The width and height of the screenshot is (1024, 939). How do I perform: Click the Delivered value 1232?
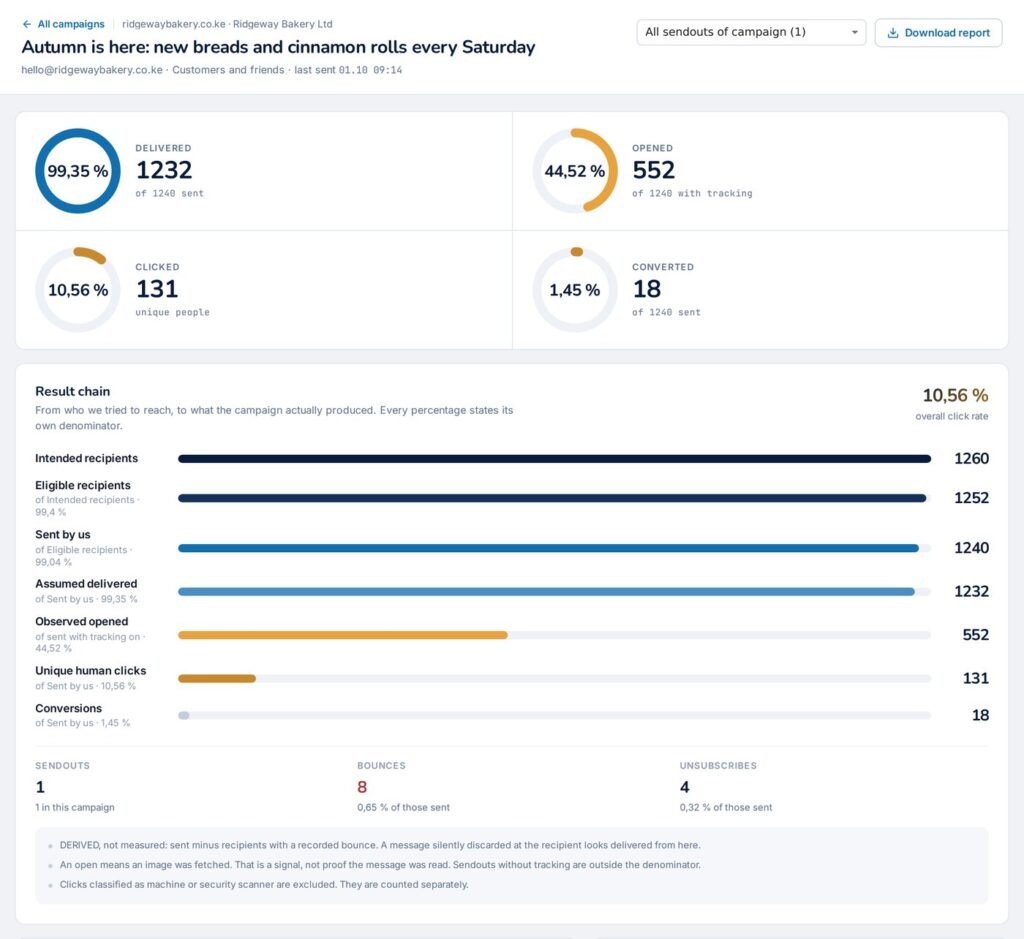point(164,170)
